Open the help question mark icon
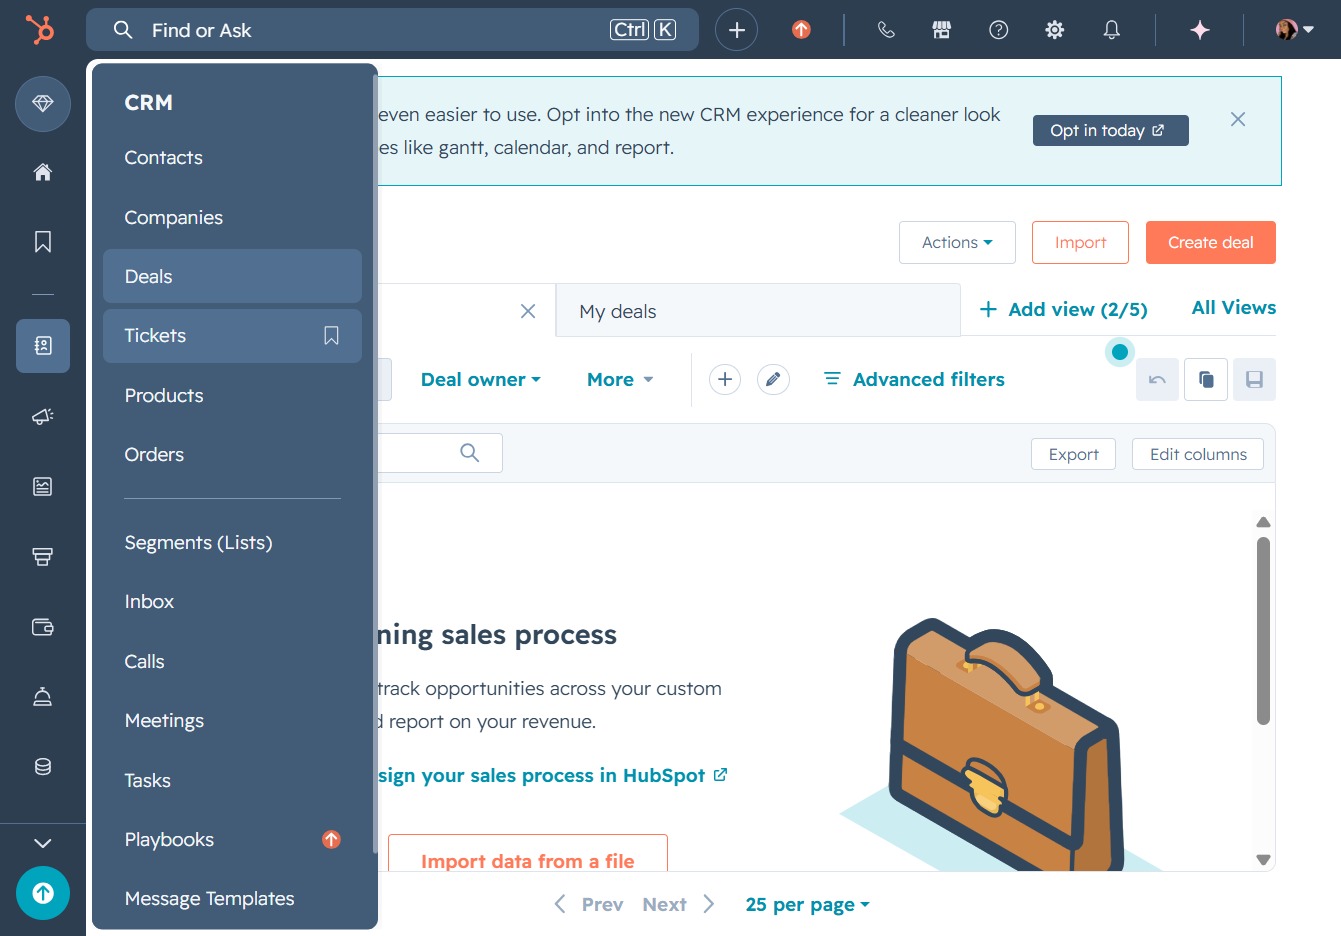The width and height of the screenshot is (1341, 936). (x=998, y=30)
